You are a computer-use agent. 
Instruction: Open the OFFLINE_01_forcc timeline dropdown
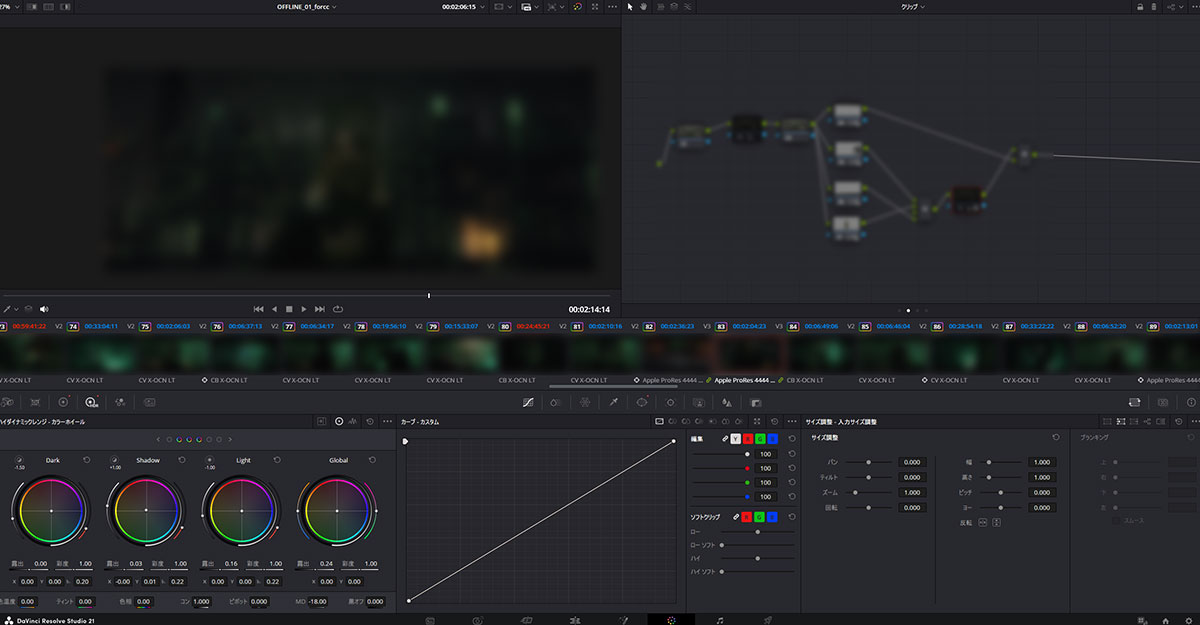pyautogui.click(x=307, y=7)
